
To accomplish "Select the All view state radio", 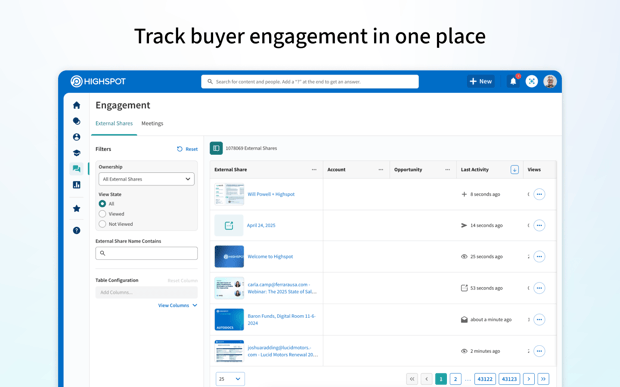I will (x=102, y=204).
